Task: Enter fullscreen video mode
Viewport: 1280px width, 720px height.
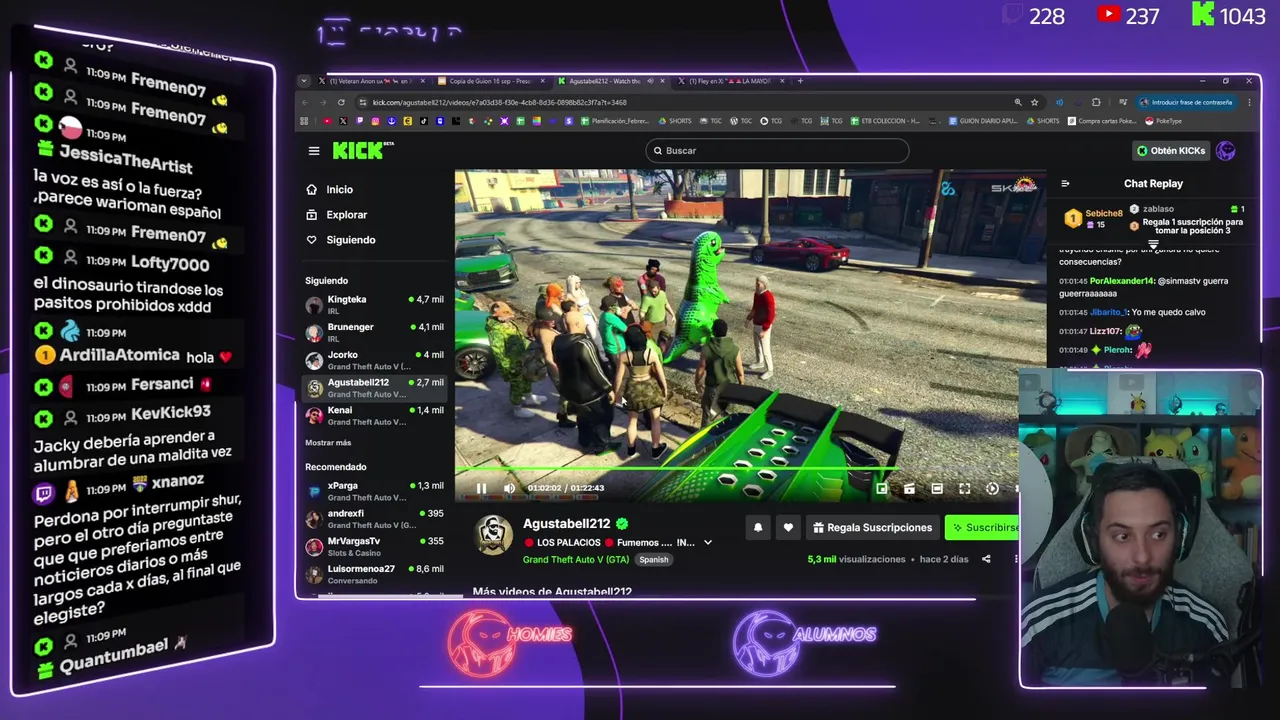Action: click(964, 488)
